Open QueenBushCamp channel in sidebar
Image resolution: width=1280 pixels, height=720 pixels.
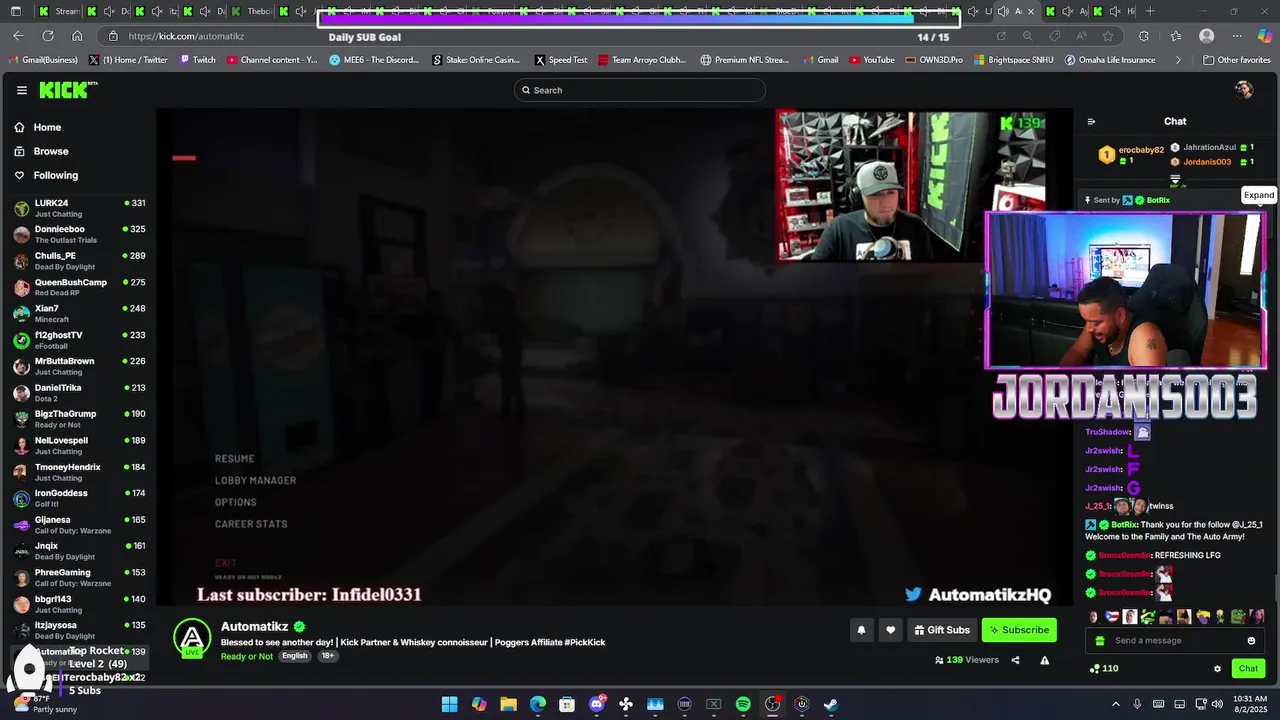pos(78,287)
